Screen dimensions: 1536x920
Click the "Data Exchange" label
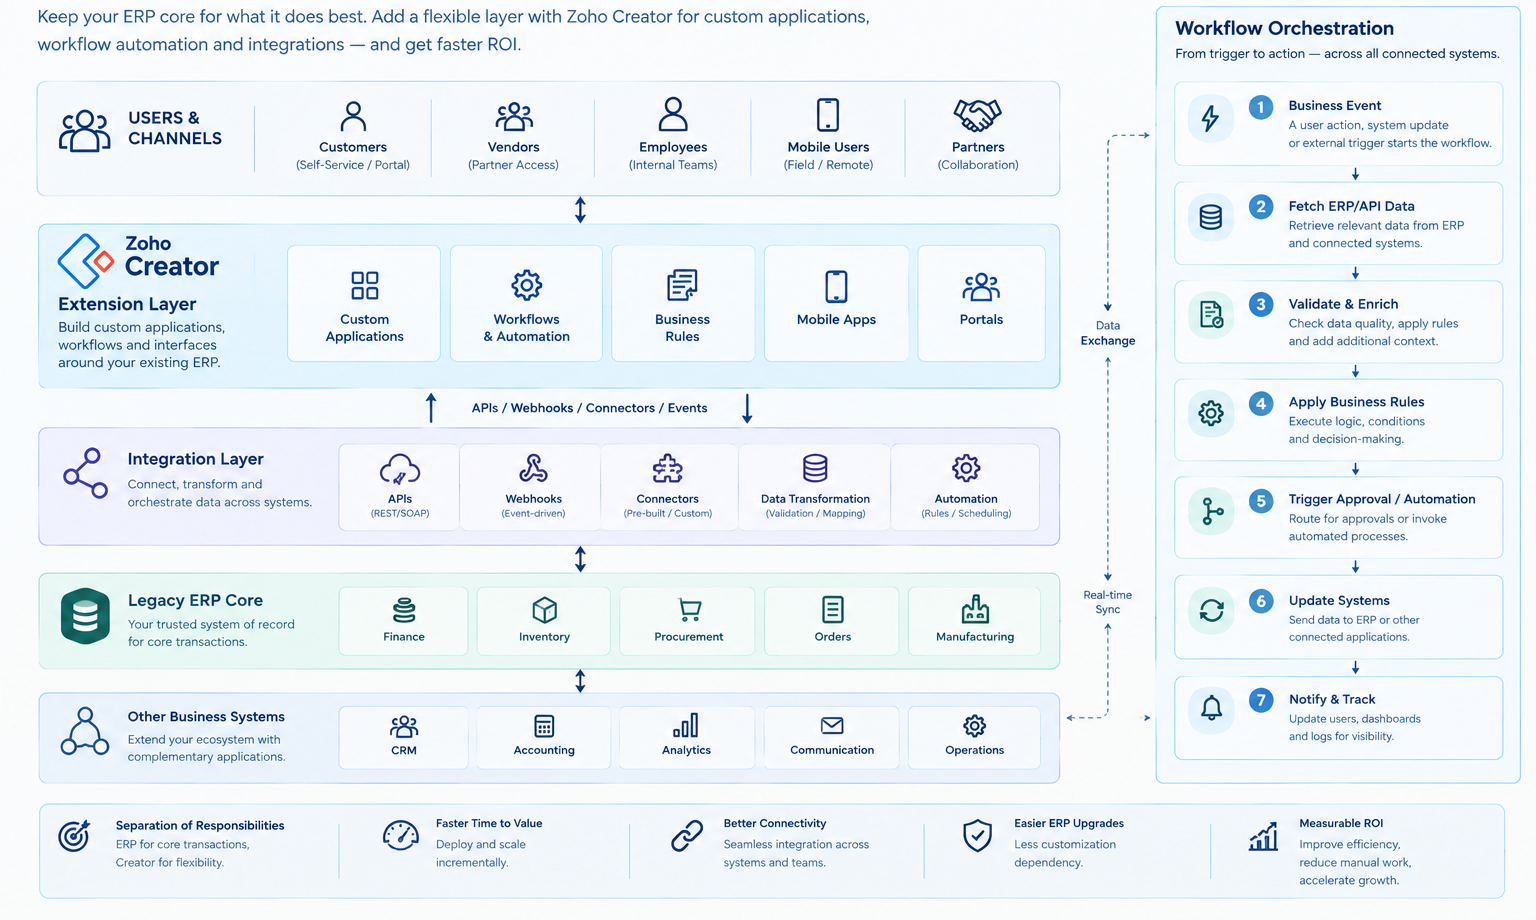[1108, 333]
